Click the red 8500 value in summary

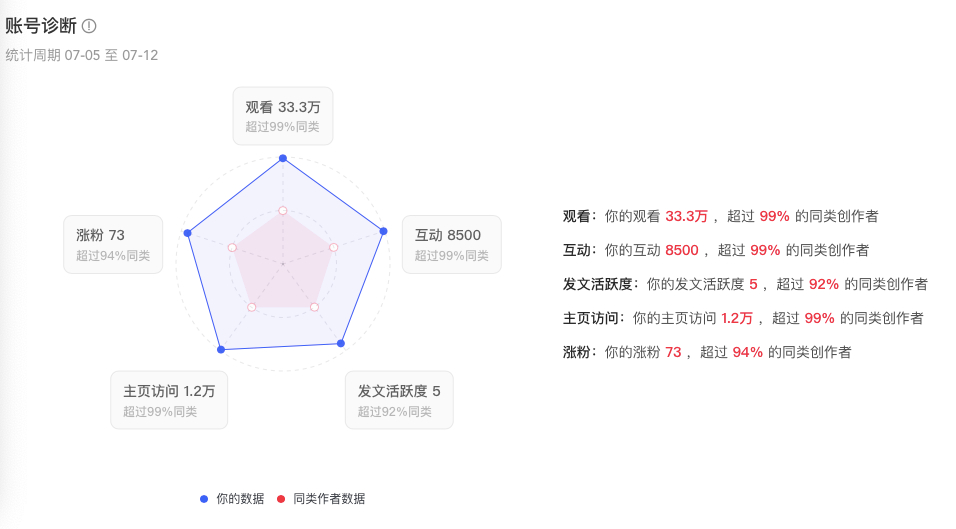click(x=682, y=250)
